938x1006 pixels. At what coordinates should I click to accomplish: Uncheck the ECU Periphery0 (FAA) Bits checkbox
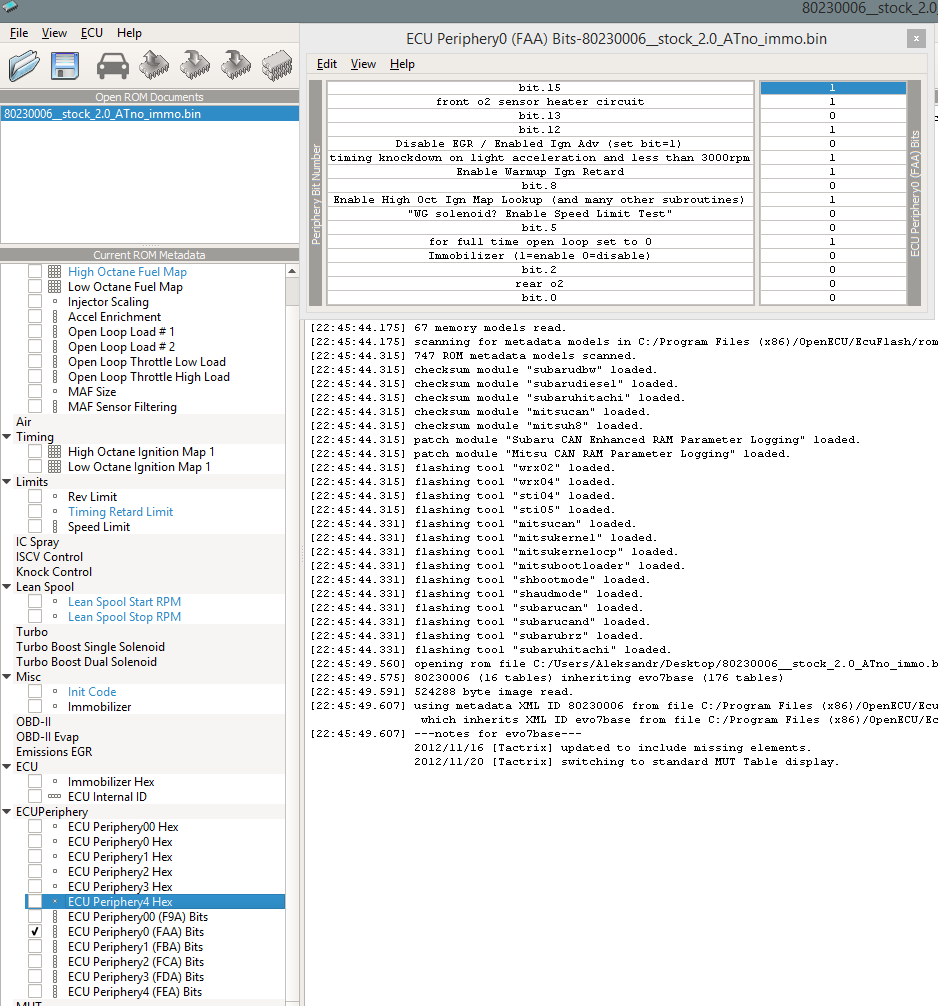[x=35, y=932]
